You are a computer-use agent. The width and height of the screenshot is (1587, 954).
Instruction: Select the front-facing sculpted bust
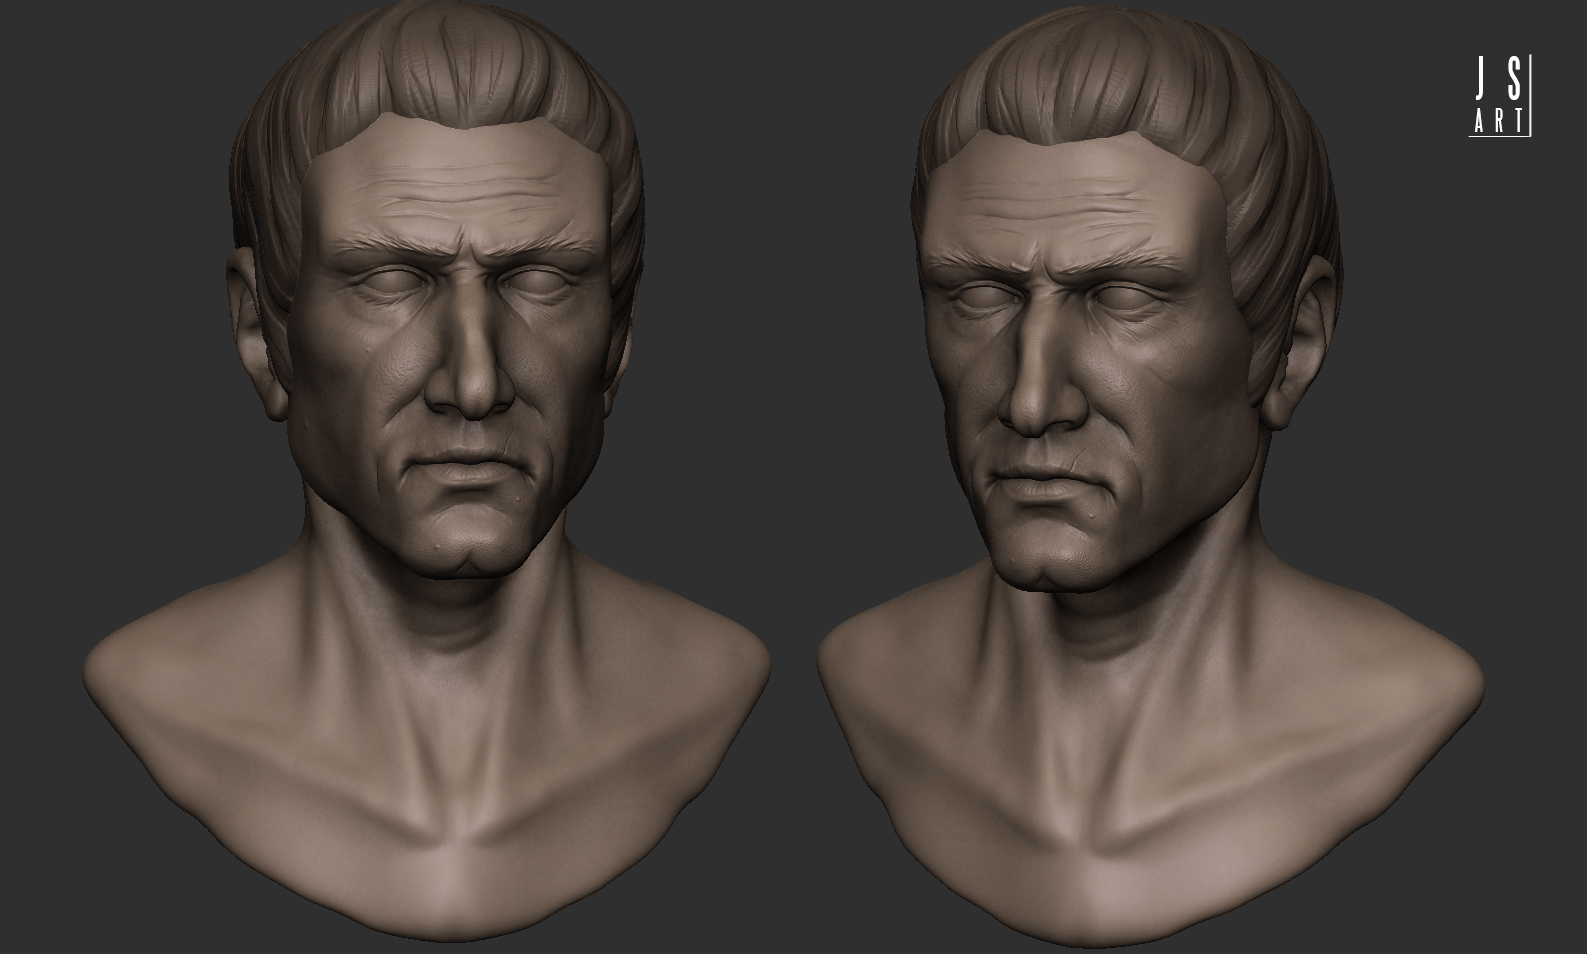point(428,470)
